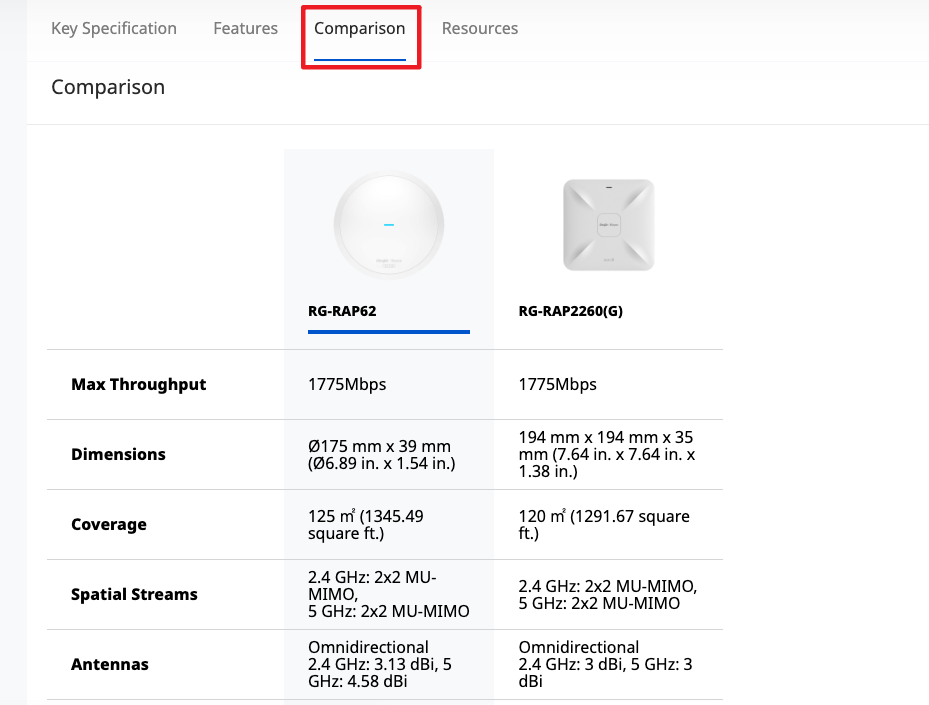The width and height of the screenshot is (929, 705).
Task: Select the Comparison tab
Action: pyautogui.click(x=360, y=28)
